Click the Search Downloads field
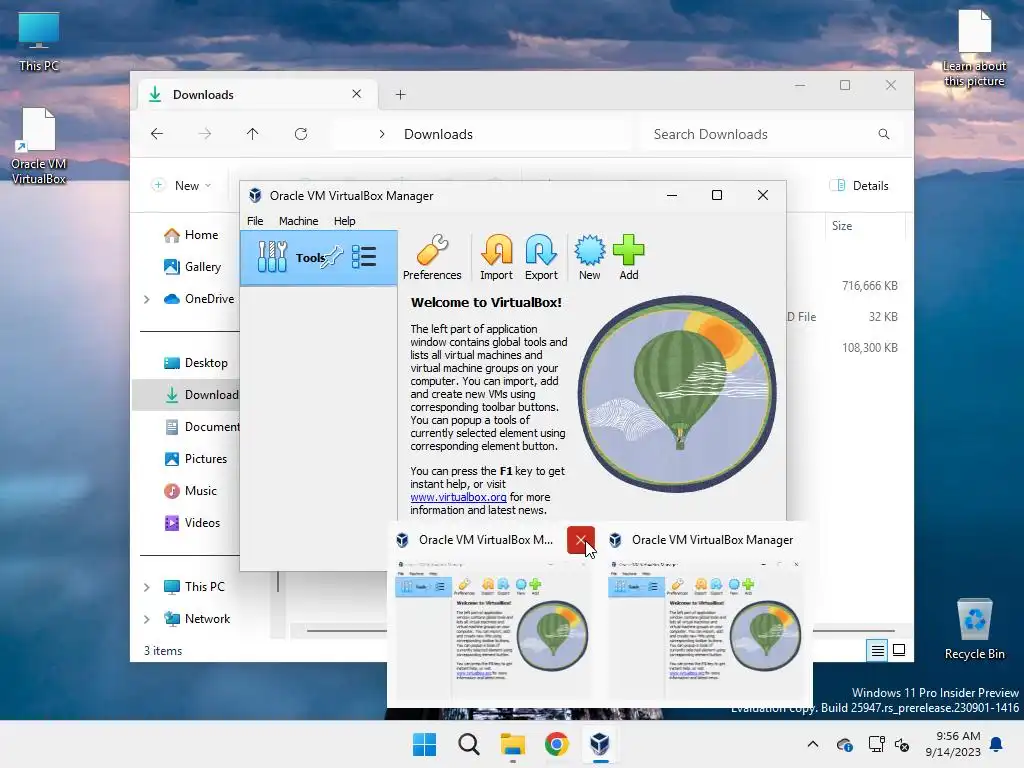The width and height of the screenshot is (1024, 768). [x=771, y=134]
